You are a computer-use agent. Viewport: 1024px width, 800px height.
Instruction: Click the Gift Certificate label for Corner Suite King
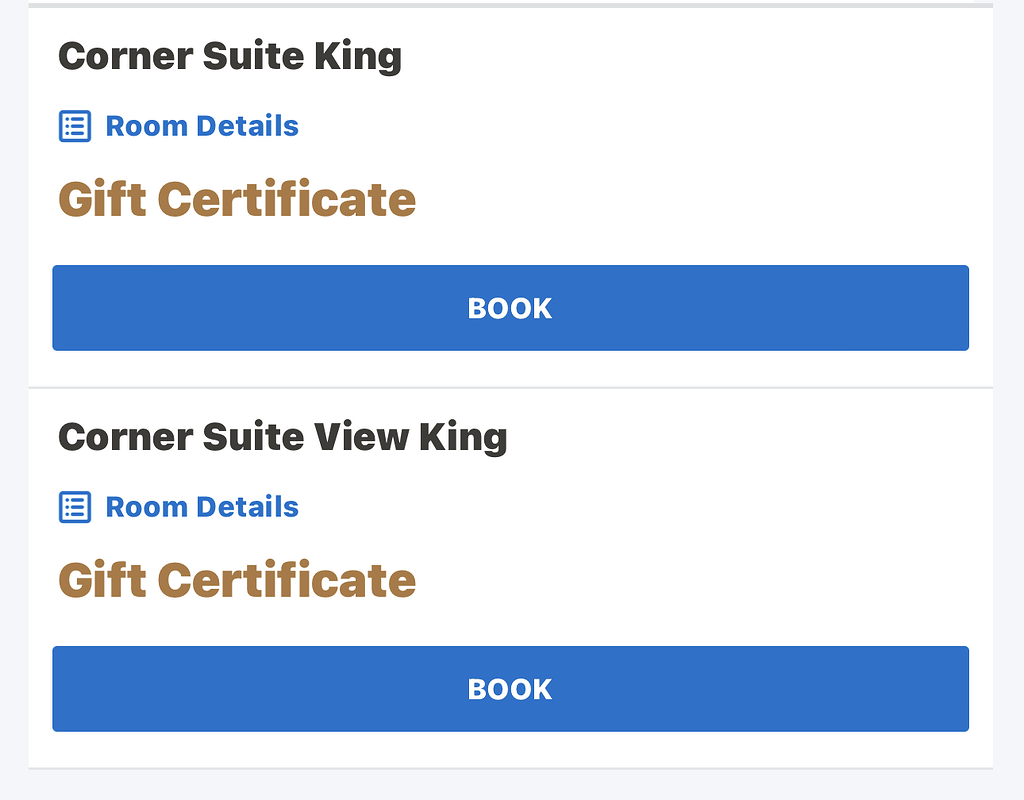click(236, 199)
